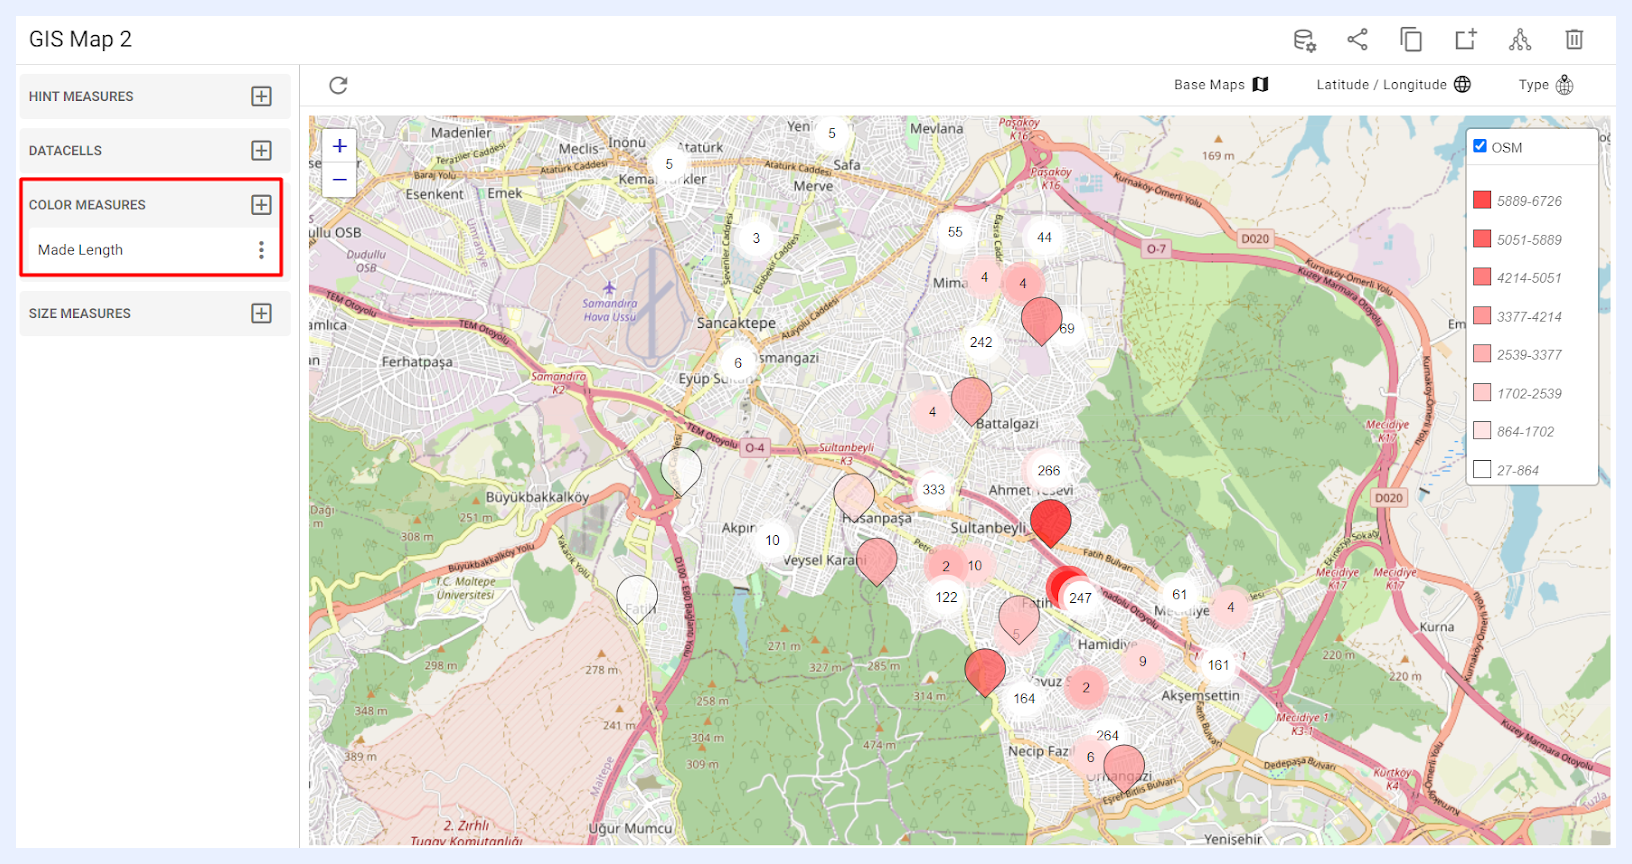Click the Type globe pin icon
This screenshot has height=864, width=1632.
1565,85
